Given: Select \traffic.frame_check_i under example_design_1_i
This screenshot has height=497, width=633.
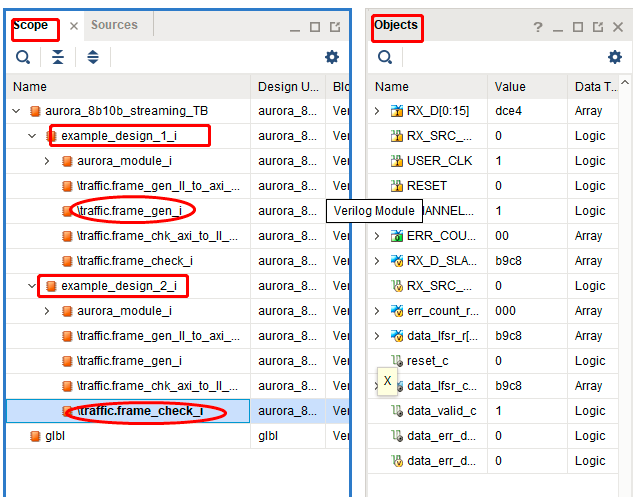Looking at the screenshot, I should pos(135,261).
